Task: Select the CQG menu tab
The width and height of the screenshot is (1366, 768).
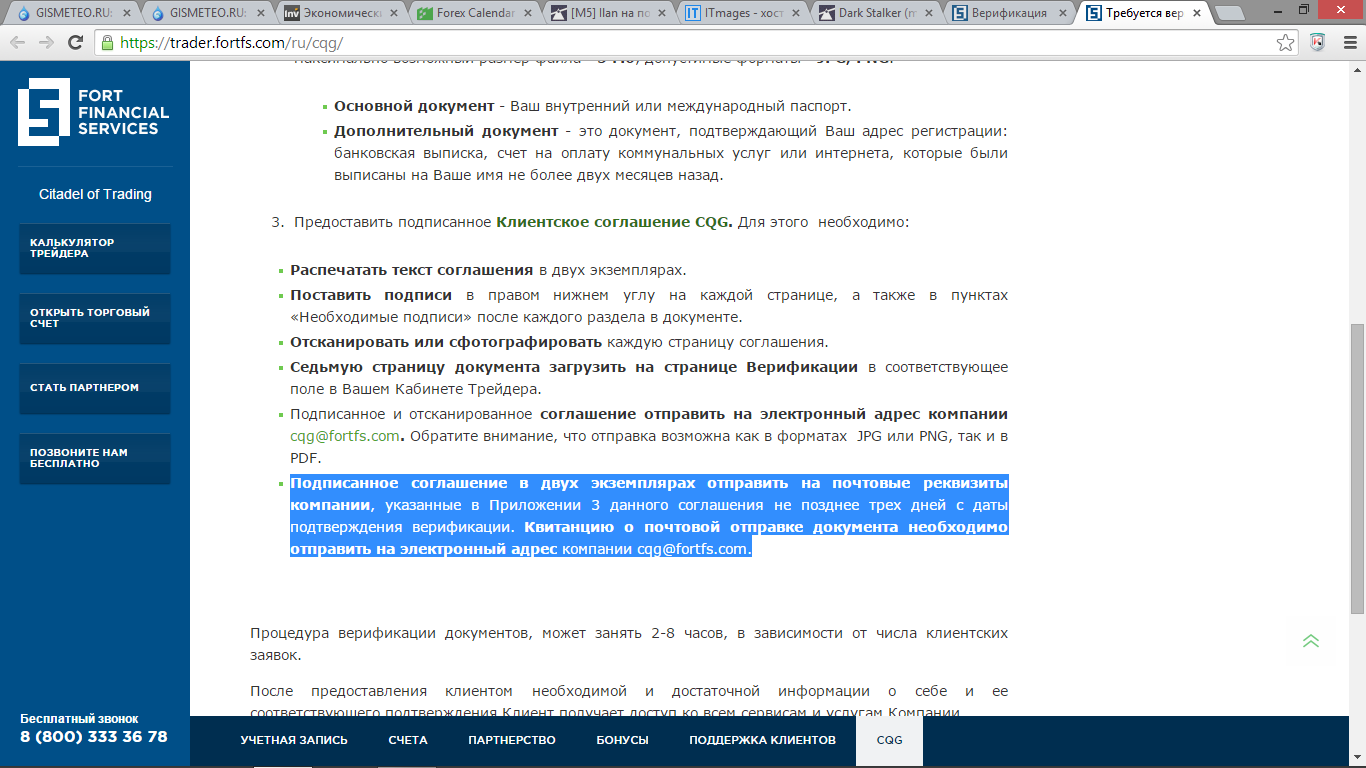Action: (889, 740)
